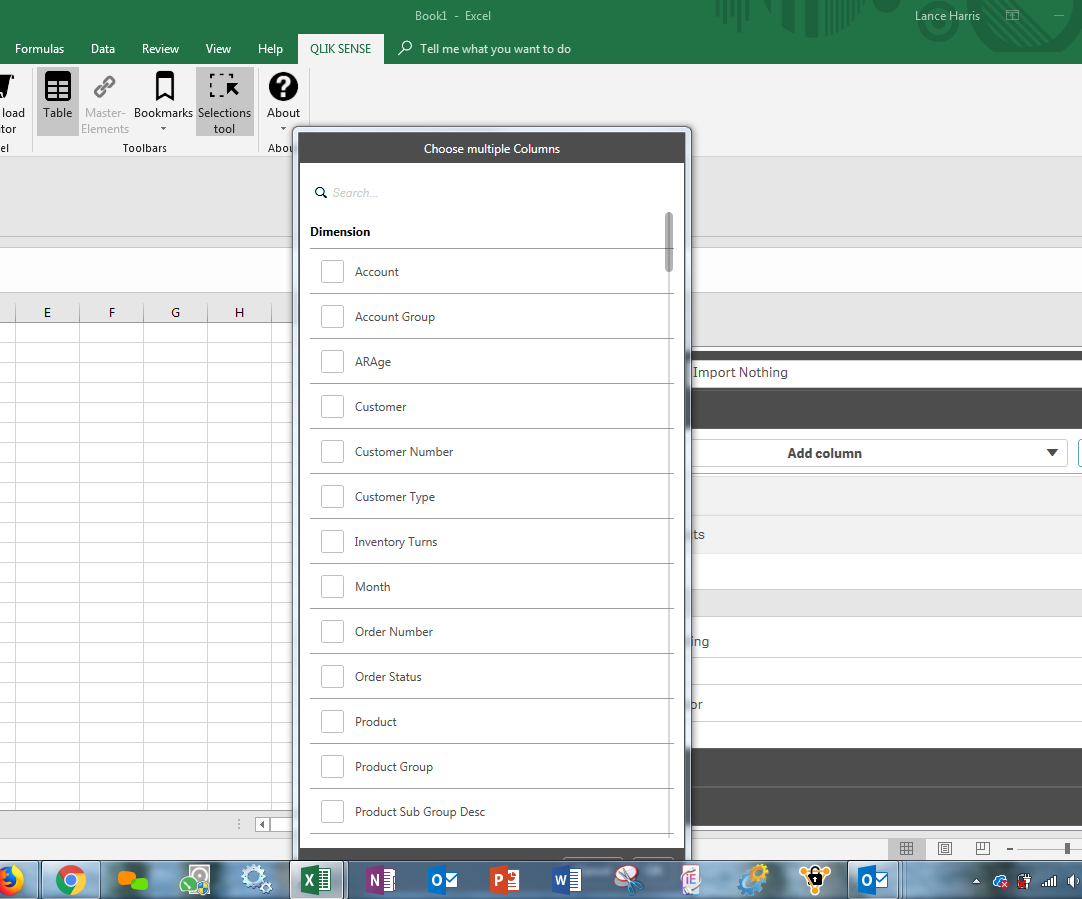Check the Inventory Turns checkbox

[333, 541]
